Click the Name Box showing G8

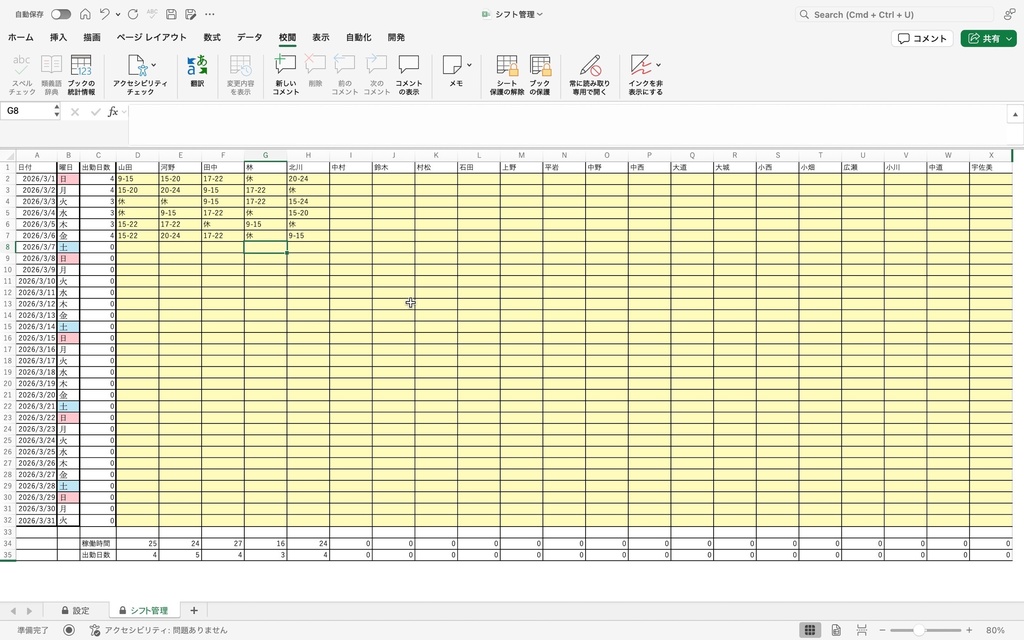tap(26, 111)
